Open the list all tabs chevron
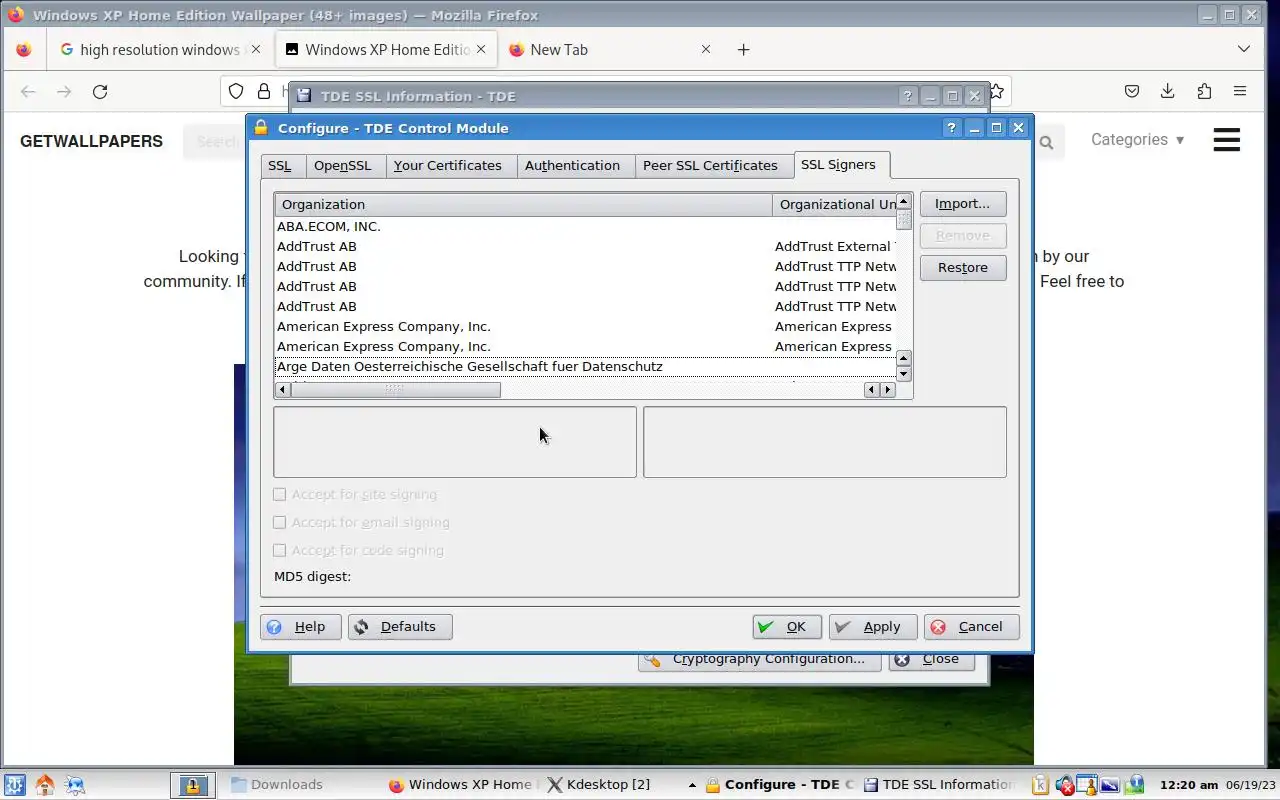 pyautogui.click(x=1244, y=49)
